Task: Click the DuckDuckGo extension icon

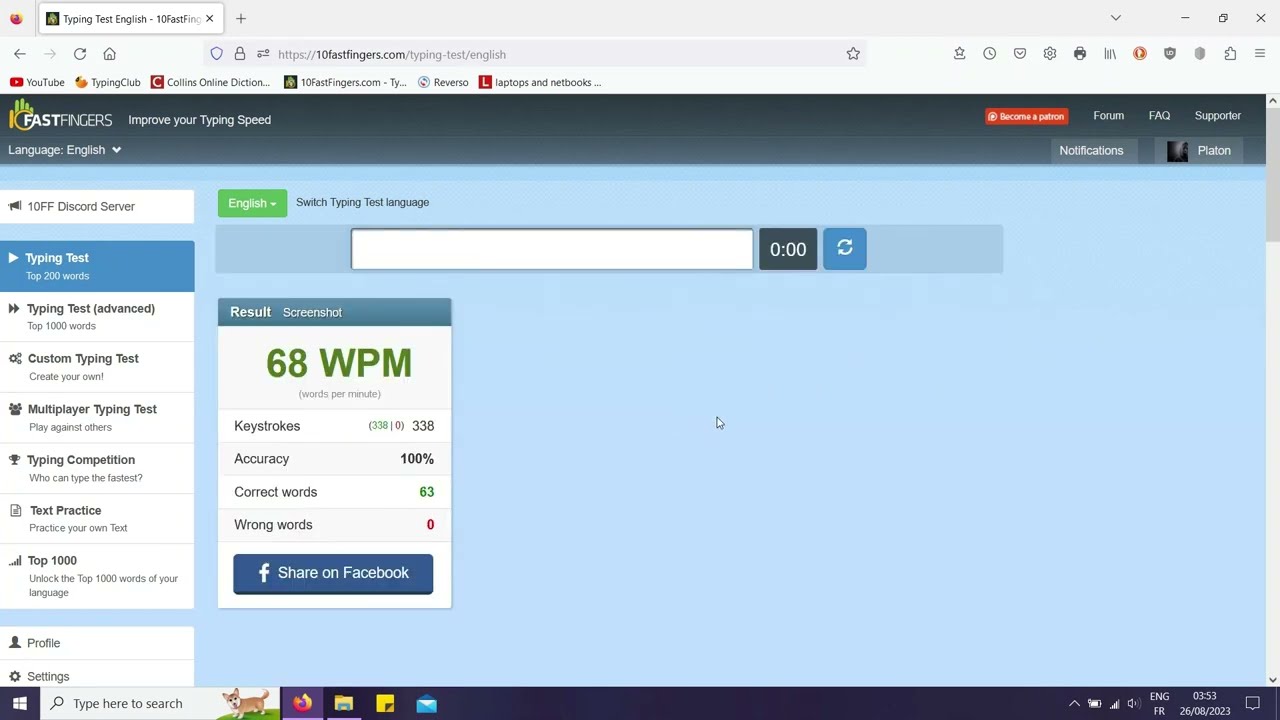Action: [x=1139, y=54]
